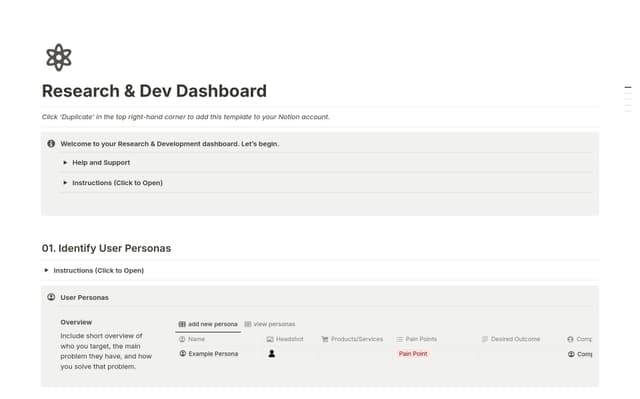Screen dimensions: 640x399
Task: Expand Instructions toggle under Identify User Personas
Action: click(46, 270)
